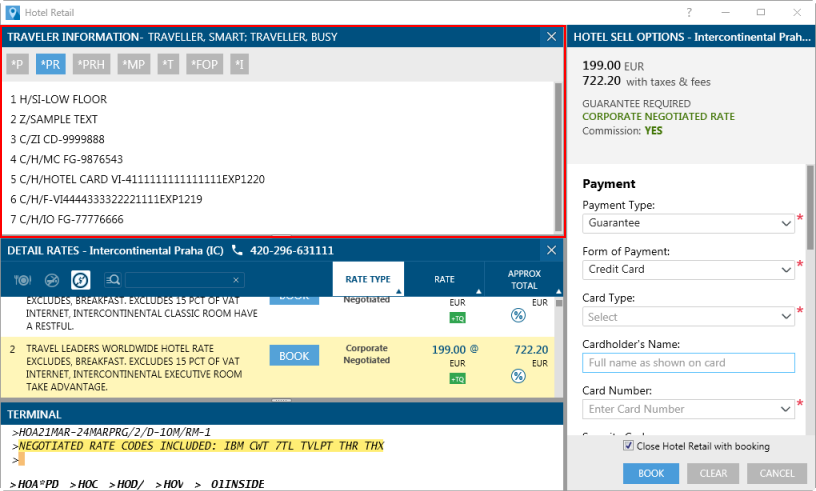Click the percent icon under the 722.20 total

tap(518, 376)
